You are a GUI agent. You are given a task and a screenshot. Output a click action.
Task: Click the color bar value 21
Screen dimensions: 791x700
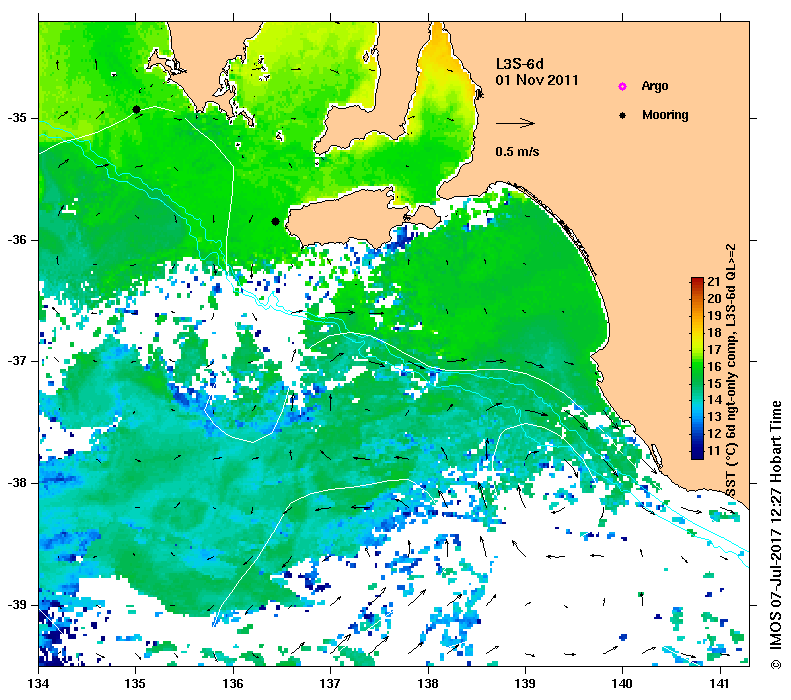point(714,282)
